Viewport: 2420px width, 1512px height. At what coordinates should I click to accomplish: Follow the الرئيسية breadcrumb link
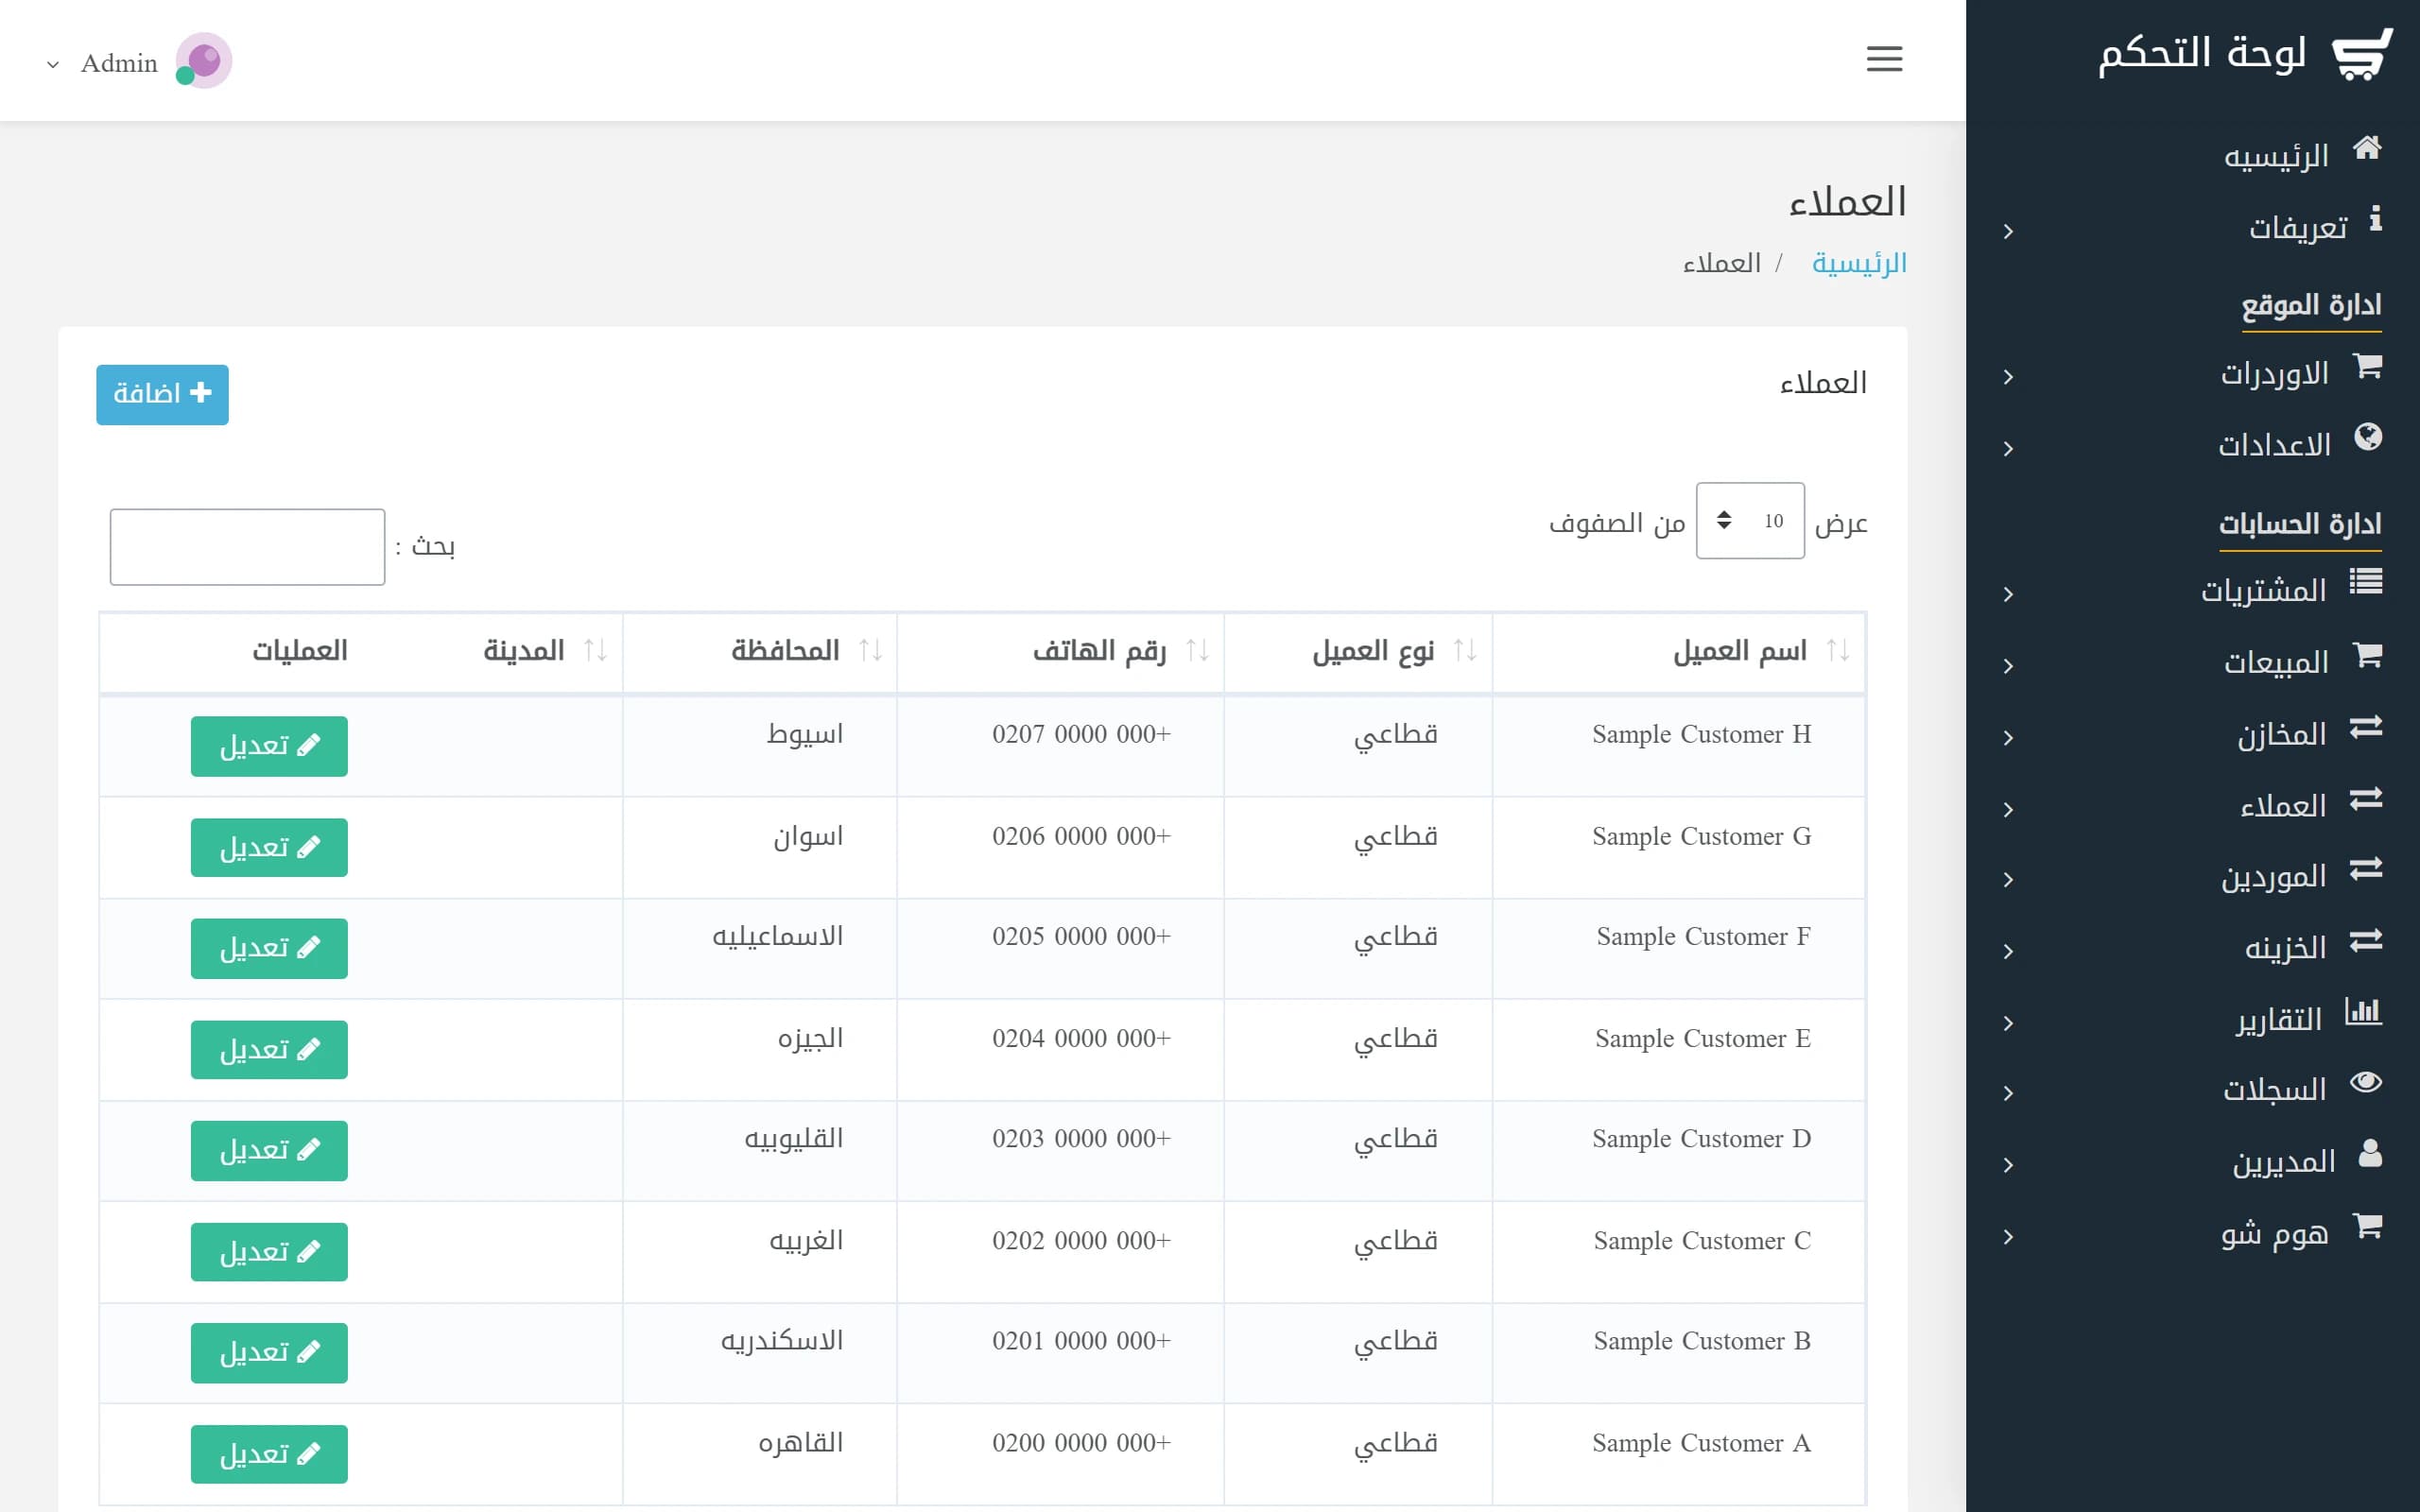pos(1859,263)
